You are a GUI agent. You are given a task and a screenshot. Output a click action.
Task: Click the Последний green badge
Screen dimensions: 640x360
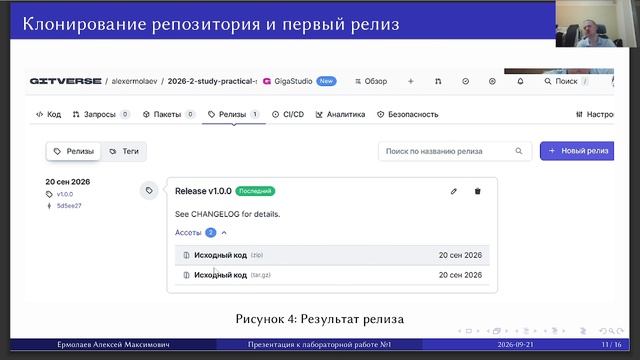pyautogui.click(x=255, y=191)
